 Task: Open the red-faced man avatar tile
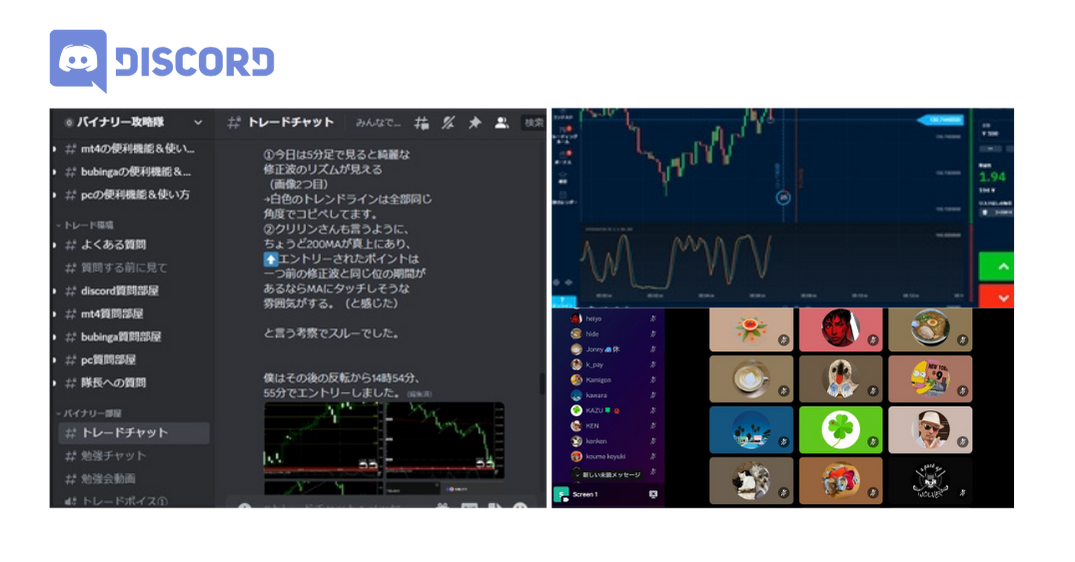[x=841, y=330]
